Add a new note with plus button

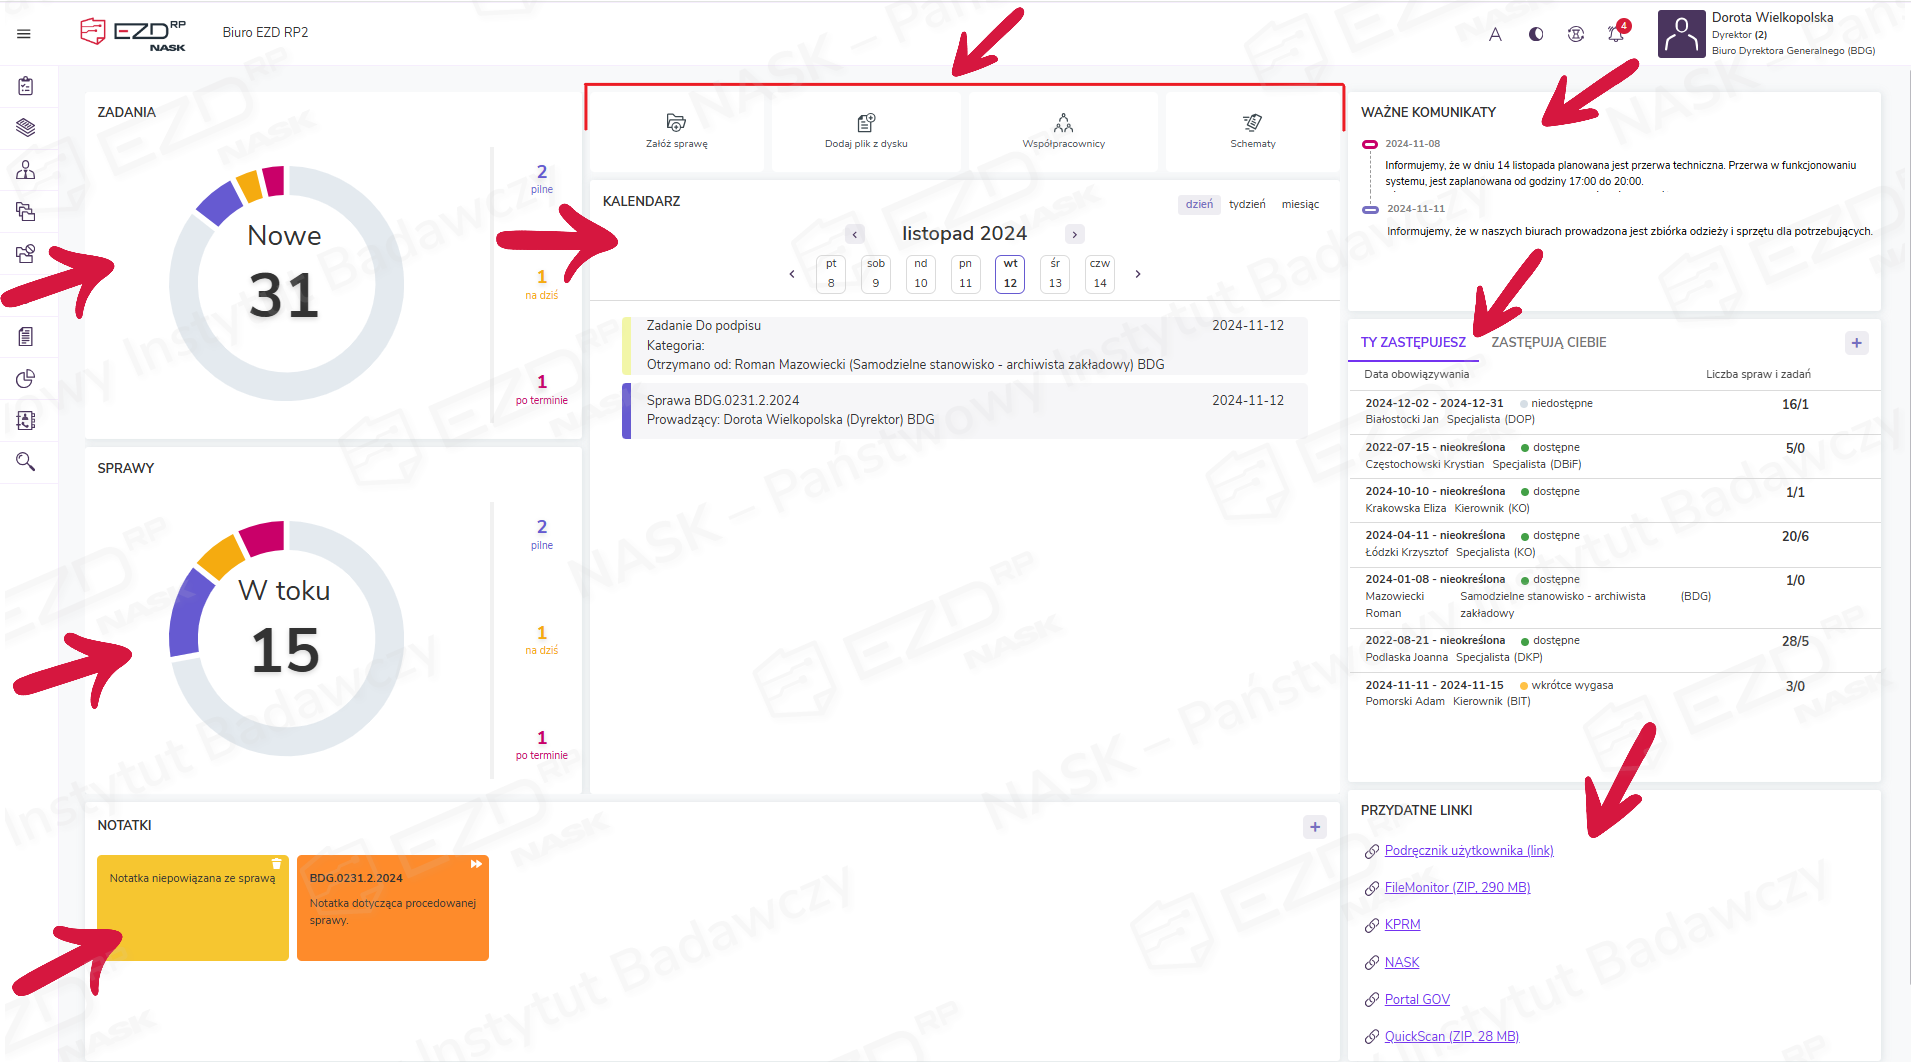1315,826
